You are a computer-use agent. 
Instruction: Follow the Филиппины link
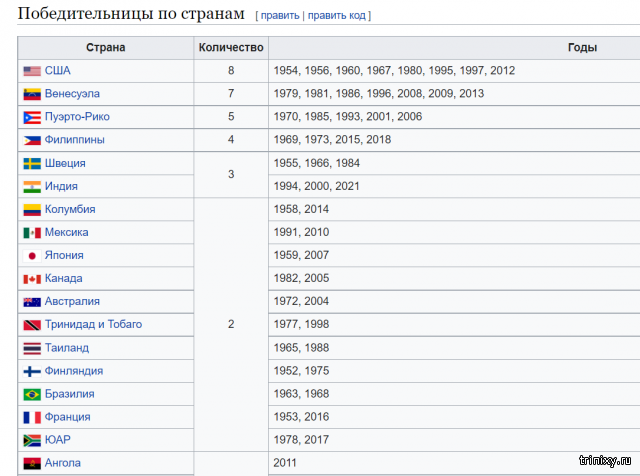coord(75,140)
